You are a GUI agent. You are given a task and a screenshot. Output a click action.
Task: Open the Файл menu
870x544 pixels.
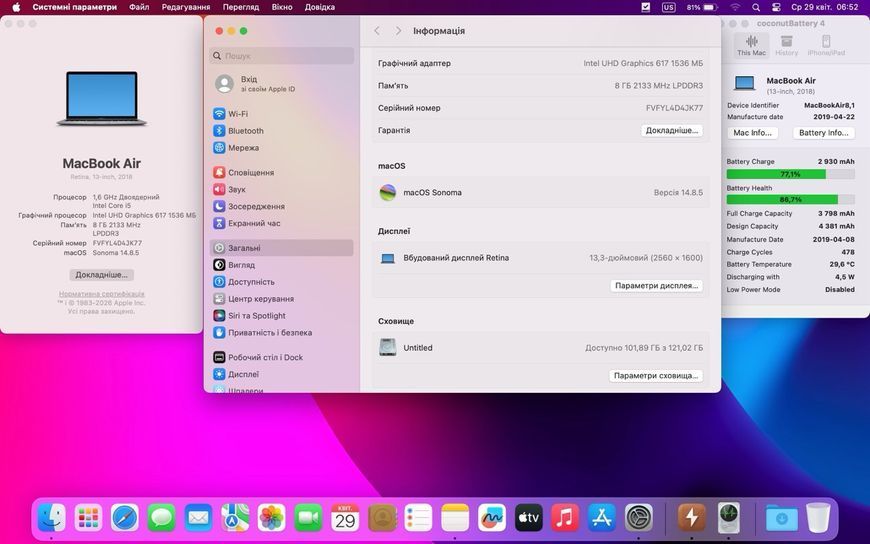[x=139, y=7]
